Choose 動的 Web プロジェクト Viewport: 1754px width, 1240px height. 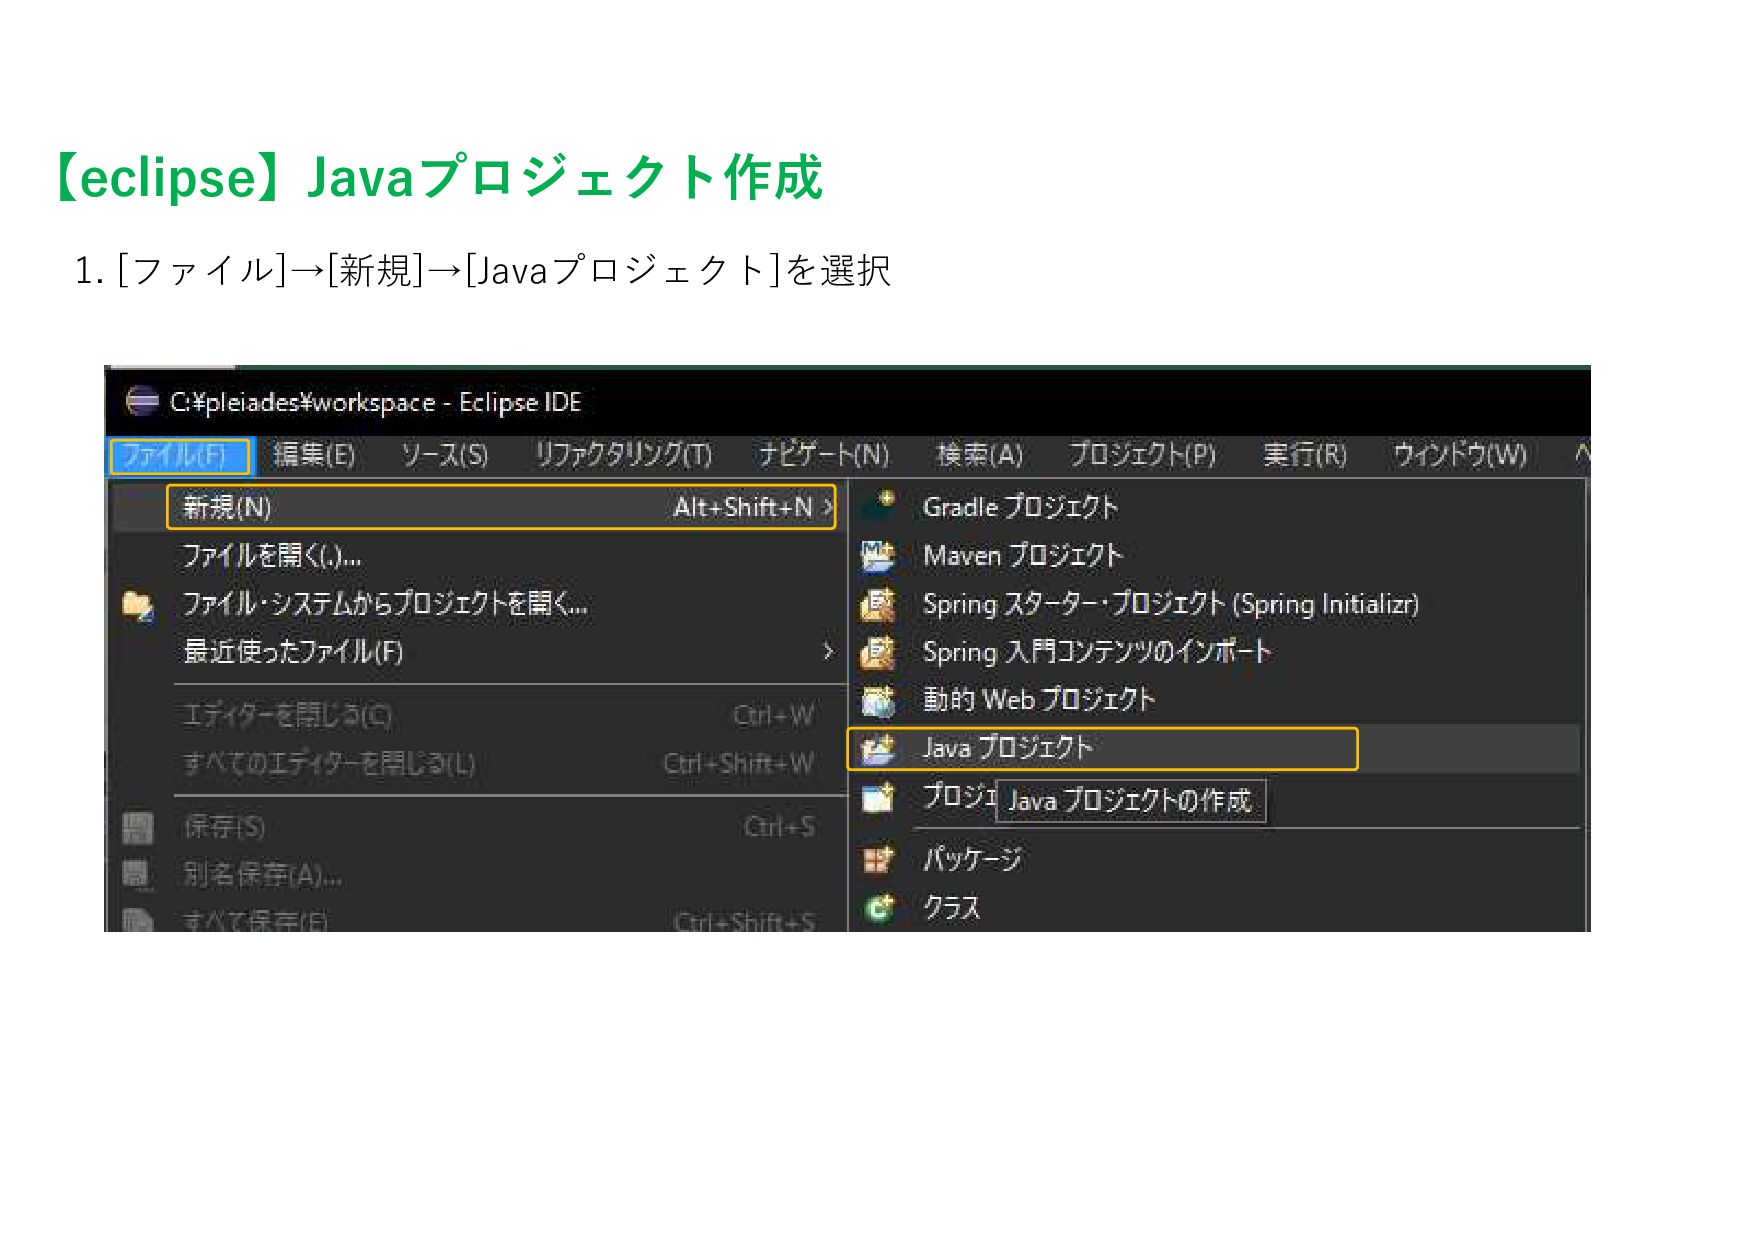pos(1039,700)
